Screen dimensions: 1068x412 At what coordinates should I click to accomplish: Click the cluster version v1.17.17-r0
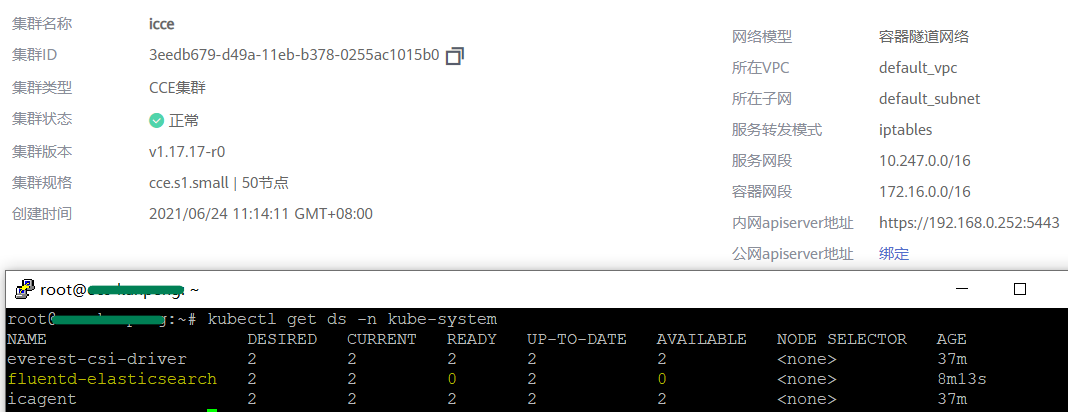[187, 152]
